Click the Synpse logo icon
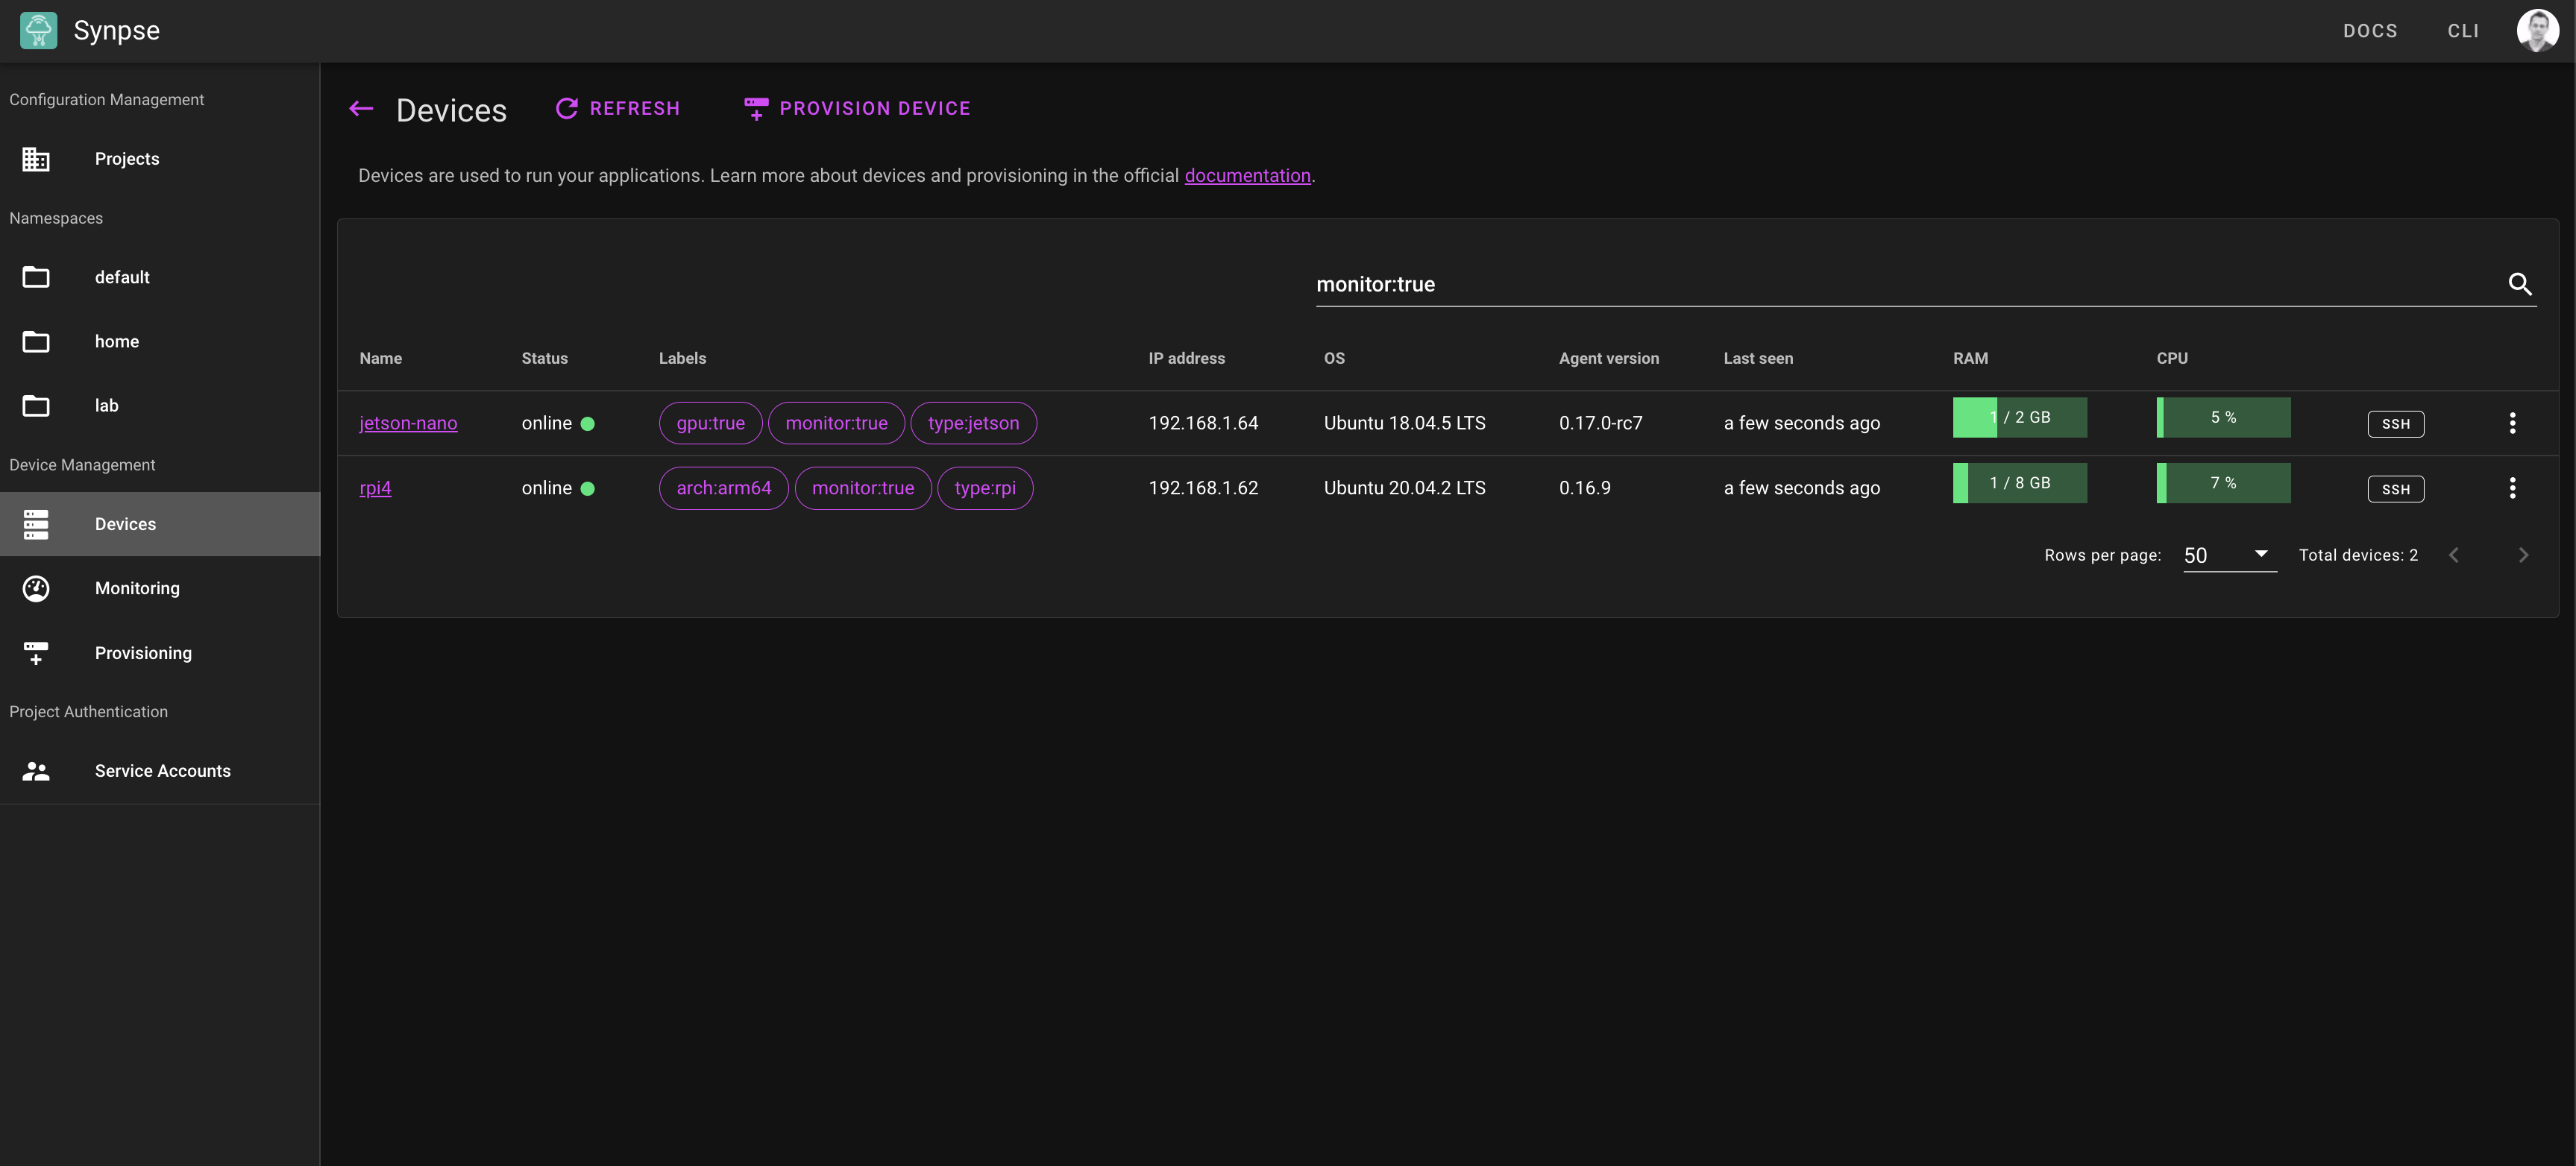The image size is (2576, 1166). click(x=38, y=30)
